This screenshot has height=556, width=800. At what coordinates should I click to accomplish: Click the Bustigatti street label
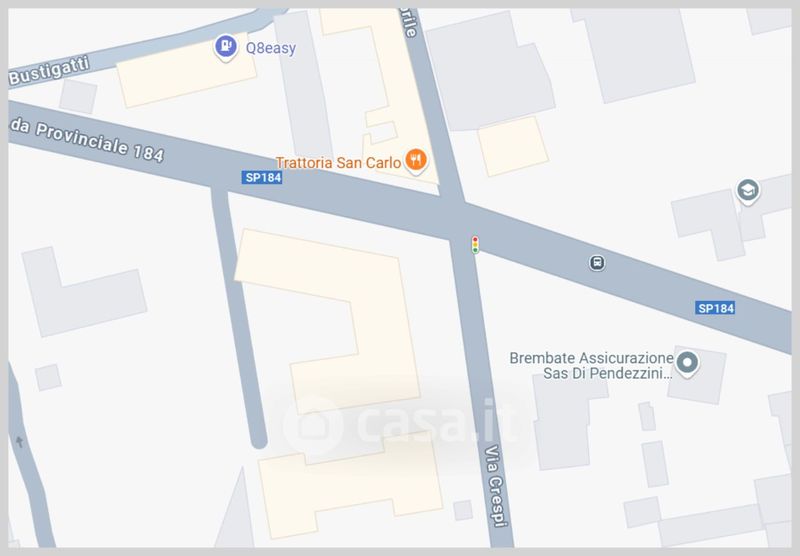tap(49, 71)
